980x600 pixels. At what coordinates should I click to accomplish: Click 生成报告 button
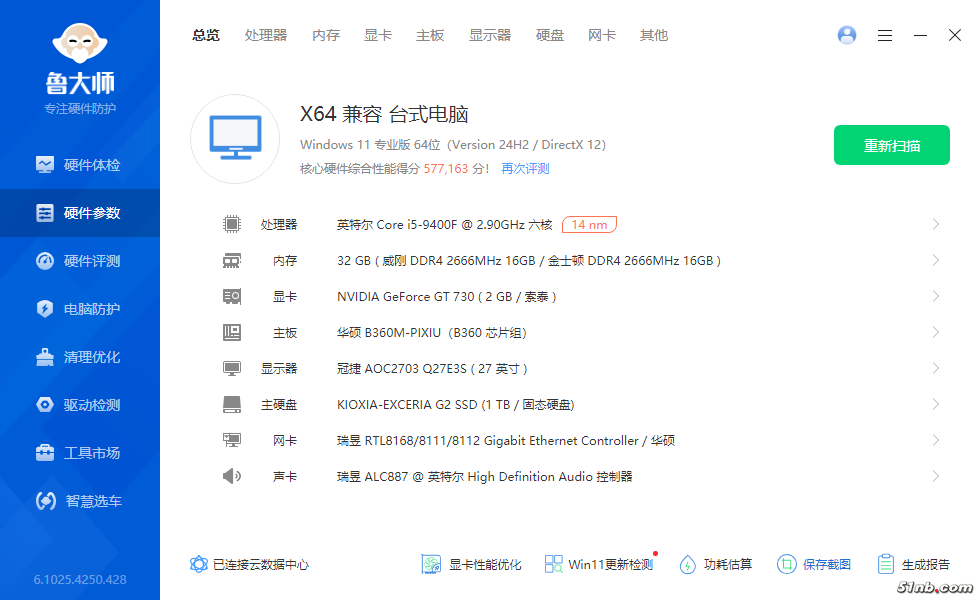[x=913, y=564]
